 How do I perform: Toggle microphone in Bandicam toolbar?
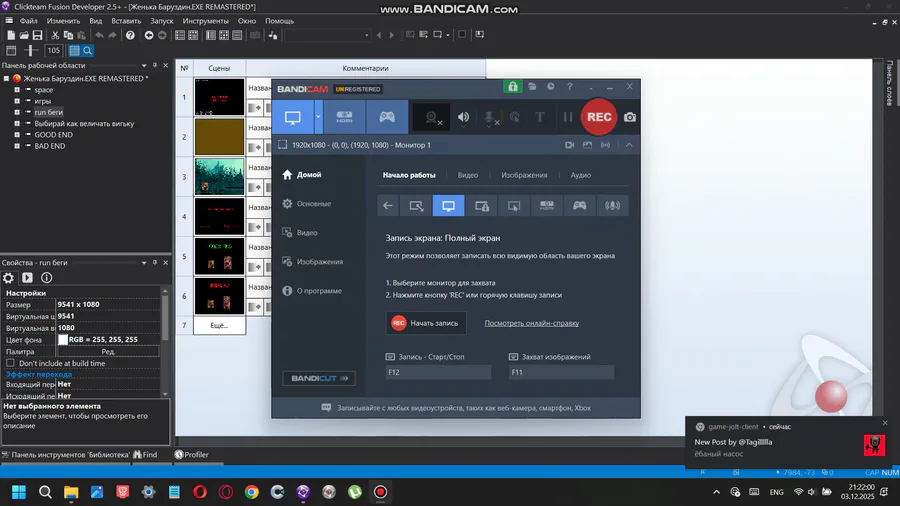pyautogui.click(x=490, y=117)
